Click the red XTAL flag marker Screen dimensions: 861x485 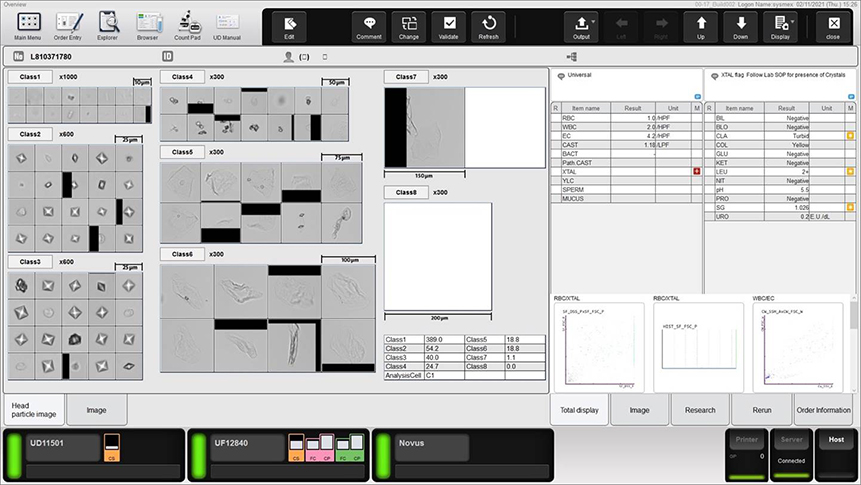682,172
